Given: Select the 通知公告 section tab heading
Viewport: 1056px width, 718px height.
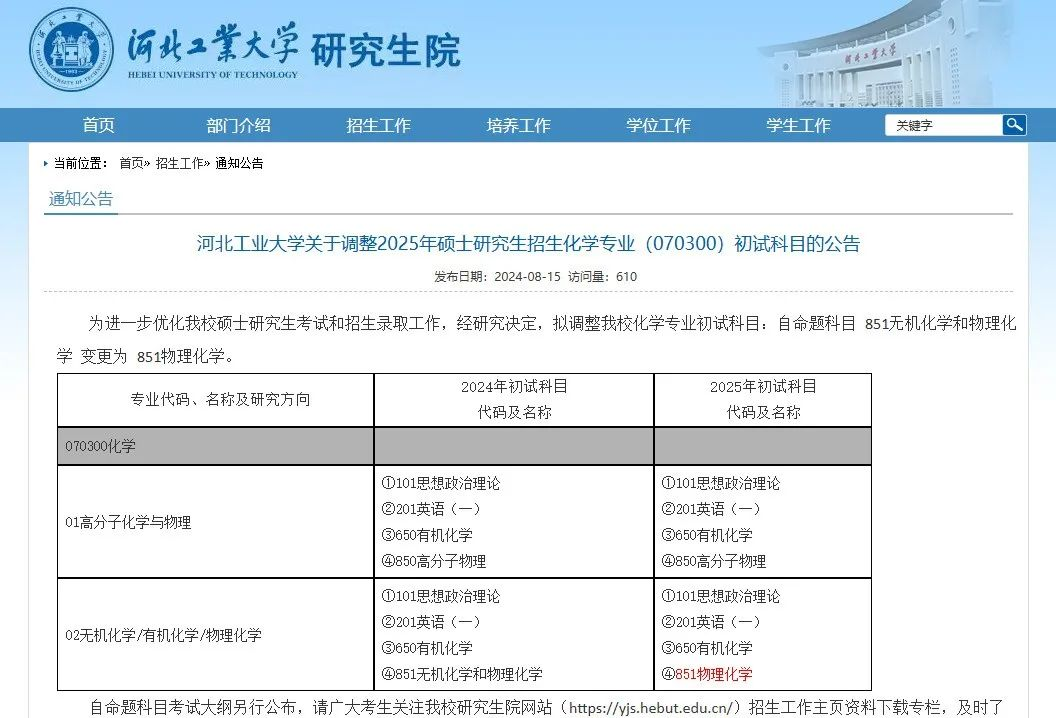Looking at the screenshot, I should coord(81,199).
